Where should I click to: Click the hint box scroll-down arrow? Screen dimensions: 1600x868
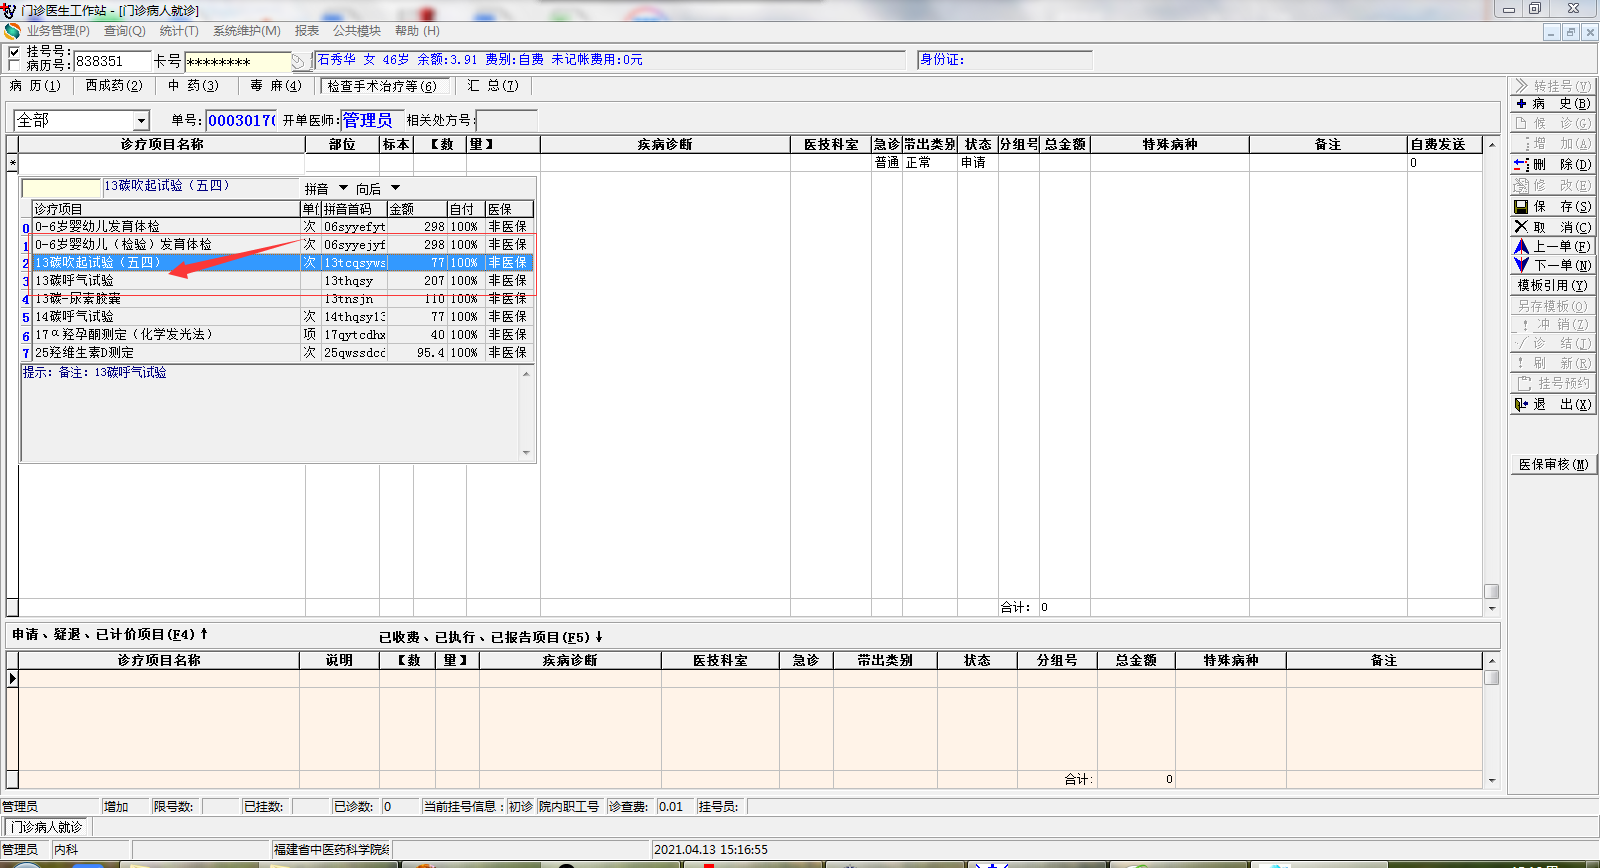[x=526, y=453]
